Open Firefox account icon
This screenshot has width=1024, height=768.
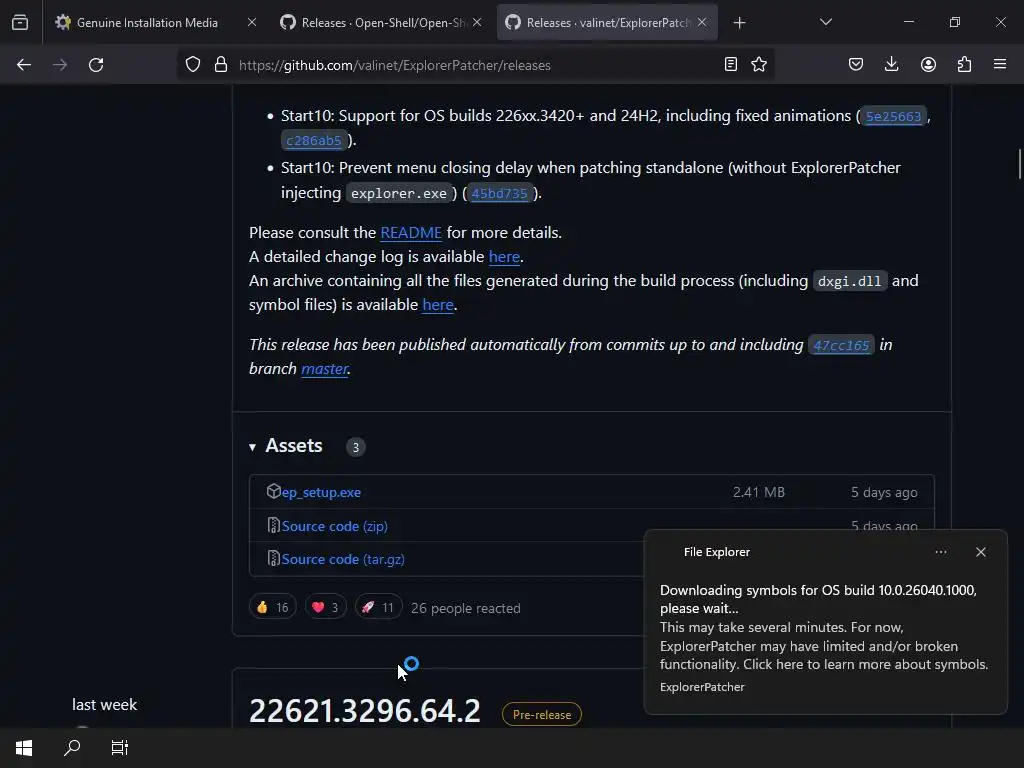[928, 64]
